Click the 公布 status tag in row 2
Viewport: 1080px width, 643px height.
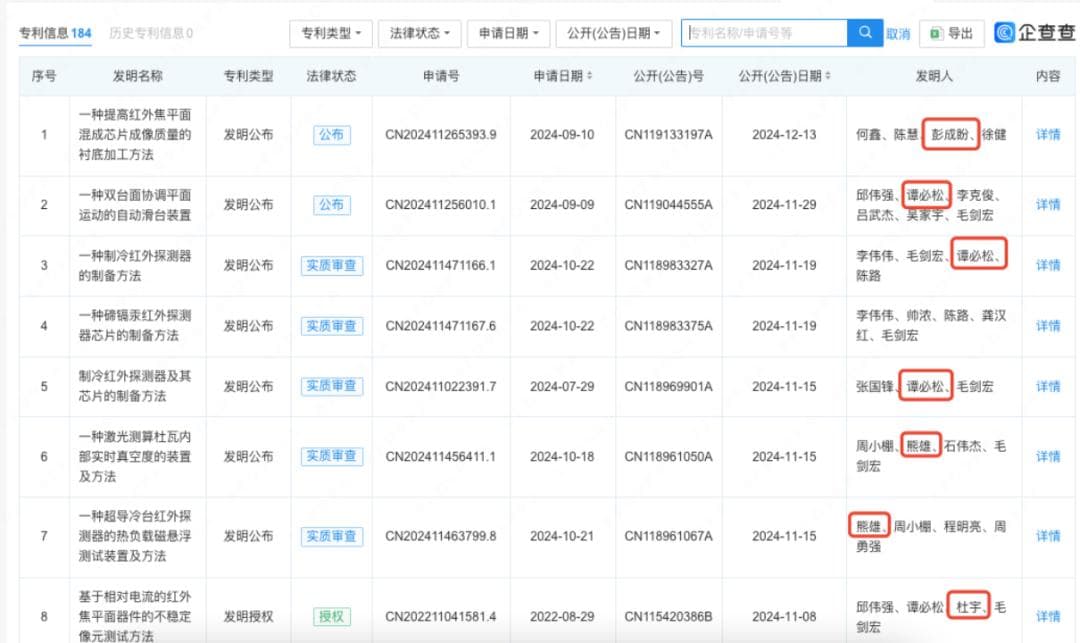[x=331, y=205]
